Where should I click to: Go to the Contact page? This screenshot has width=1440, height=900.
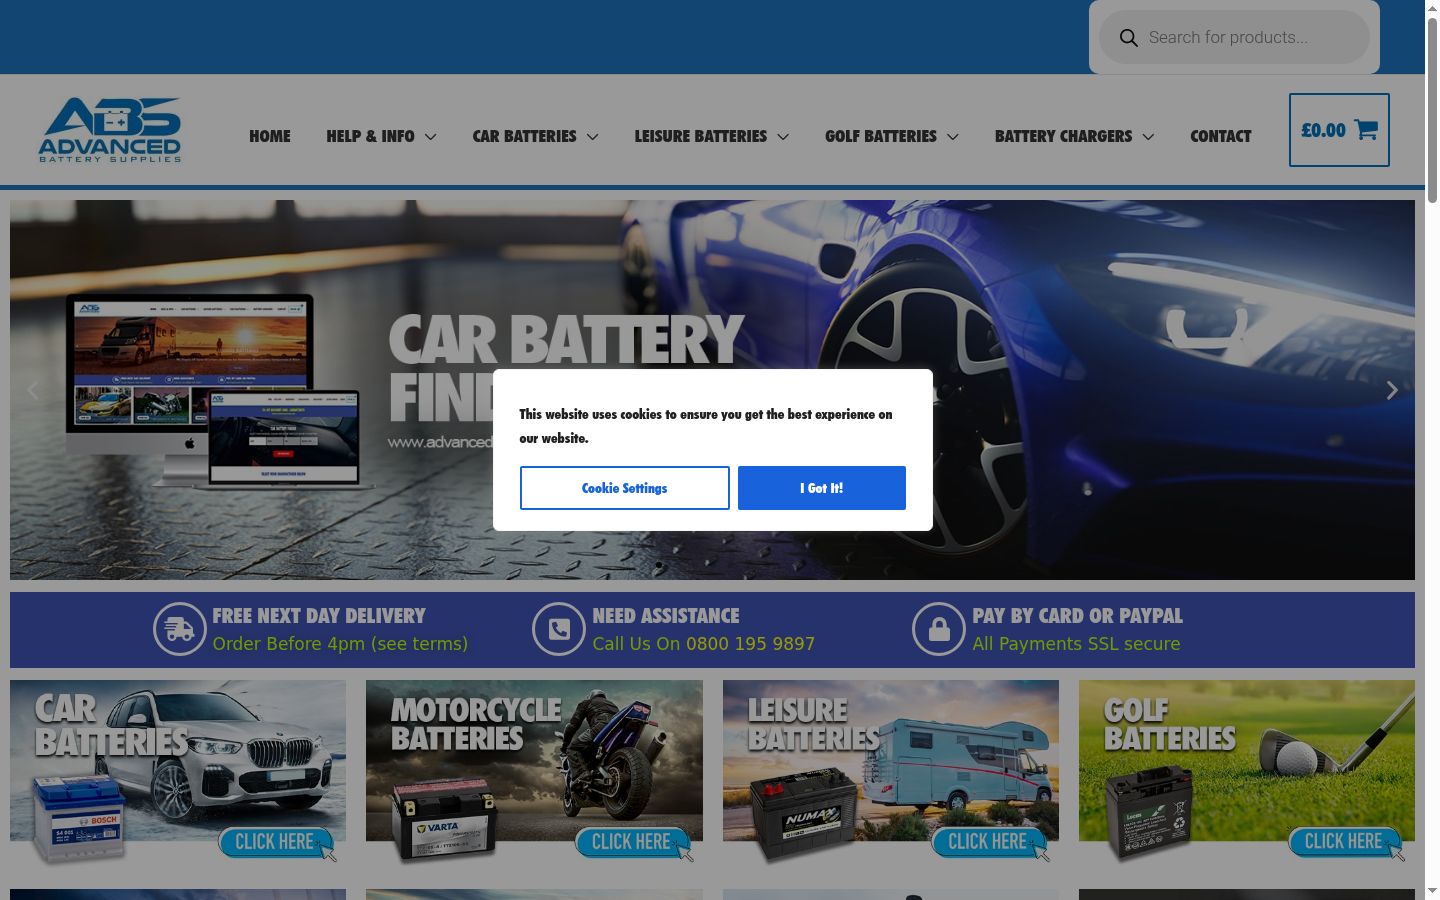1221,136
